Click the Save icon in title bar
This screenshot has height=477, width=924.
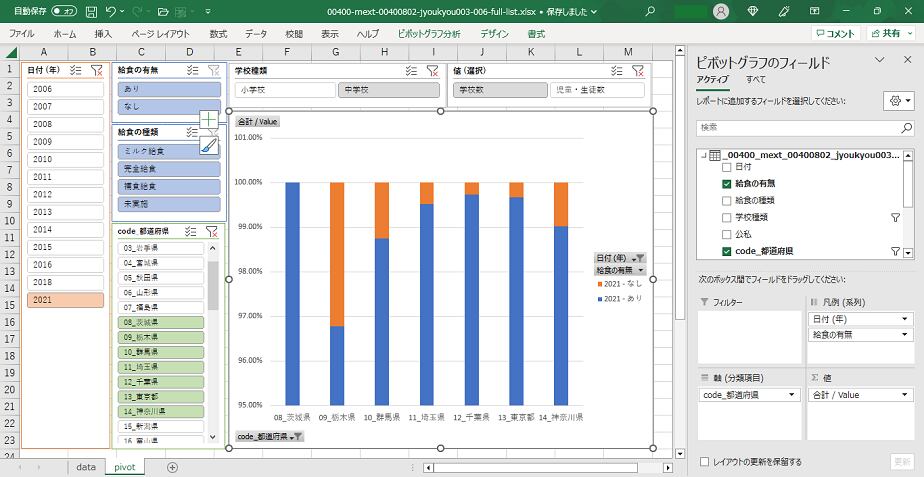[91, 11]
